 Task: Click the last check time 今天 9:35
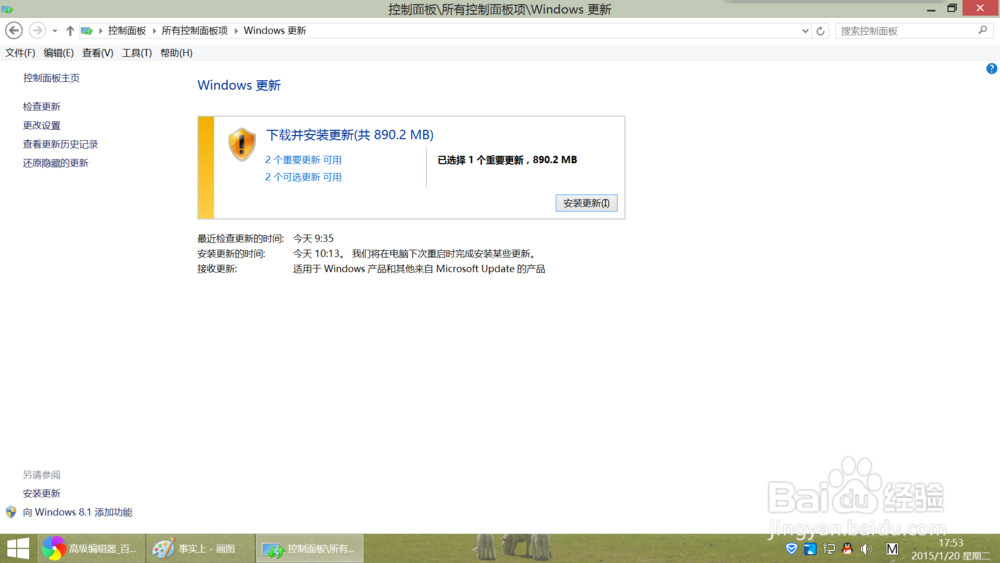[313, 238]
